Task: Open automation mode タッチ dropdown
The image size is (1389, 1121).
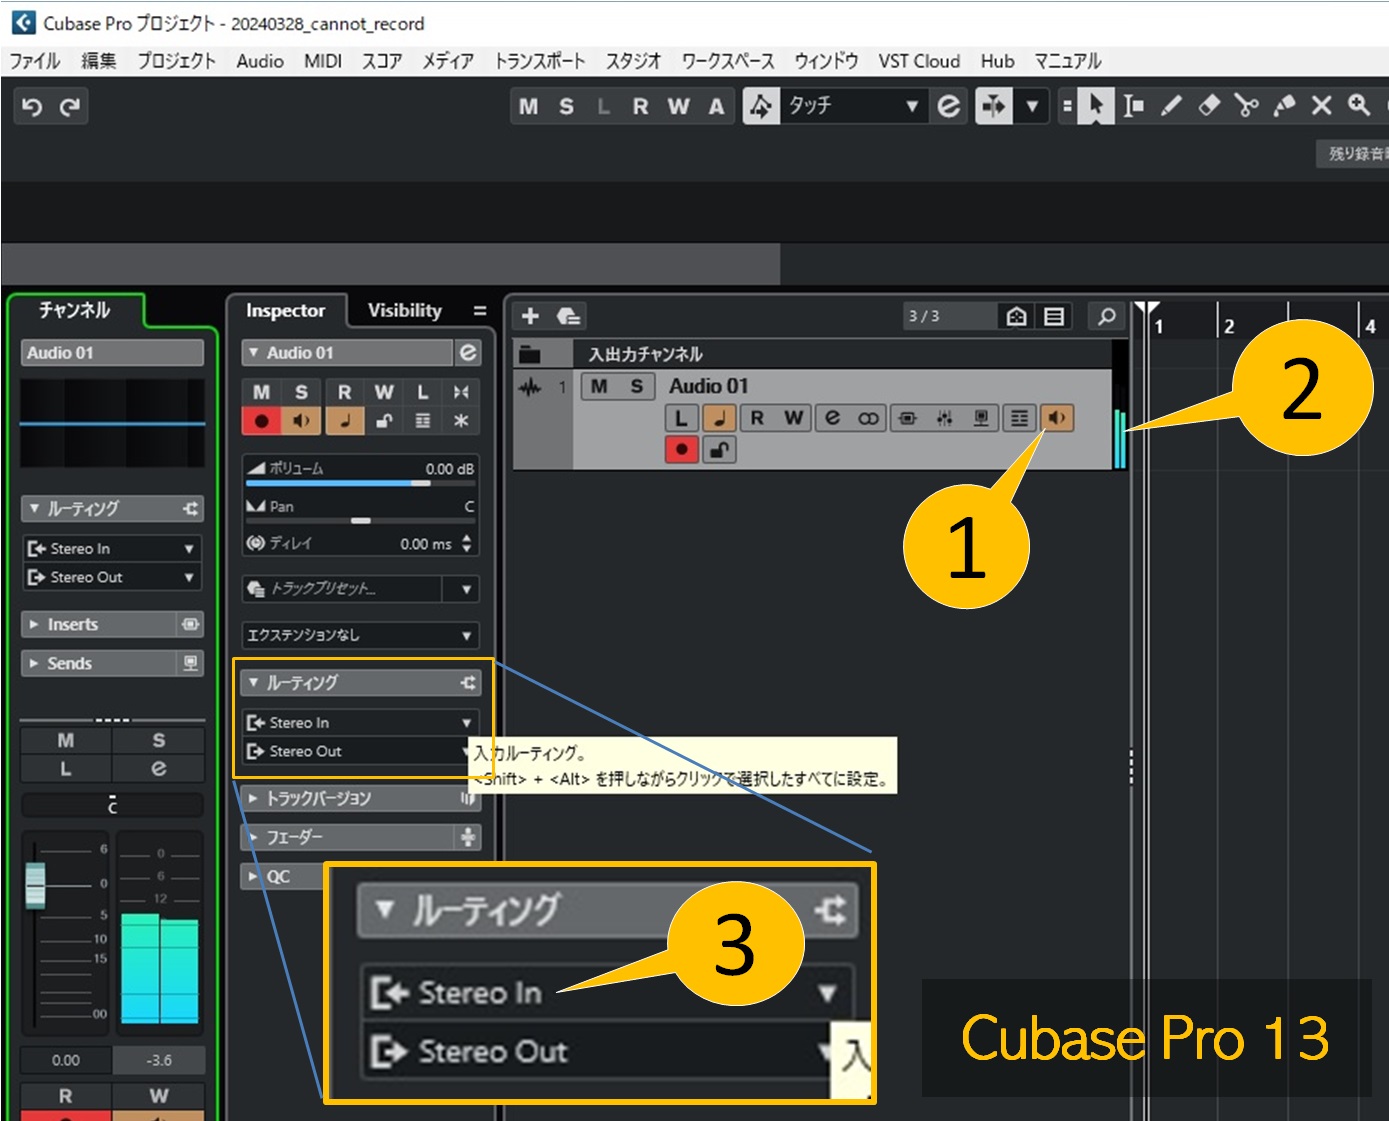Action: [853, 106]
